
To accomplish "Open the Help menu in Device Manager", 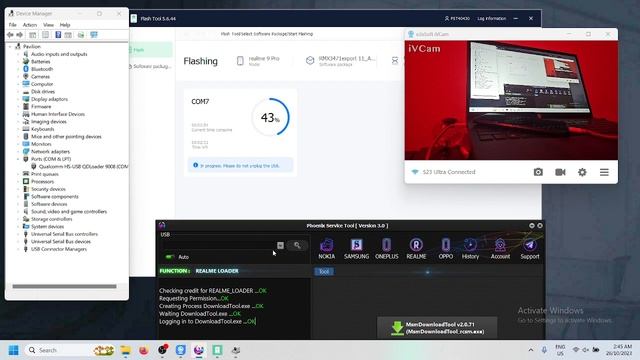I will click(65, 25).
